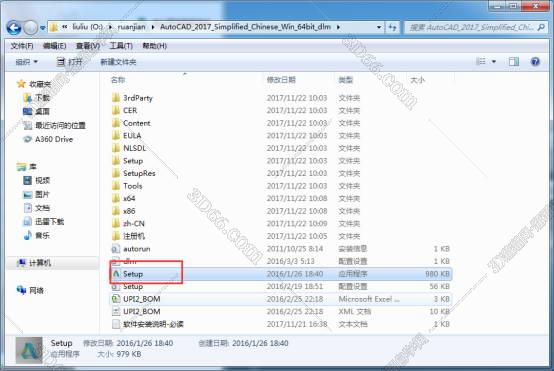Click the refresh button beside address bar
The image size is (554, 371).
click(x=393, y=27)
